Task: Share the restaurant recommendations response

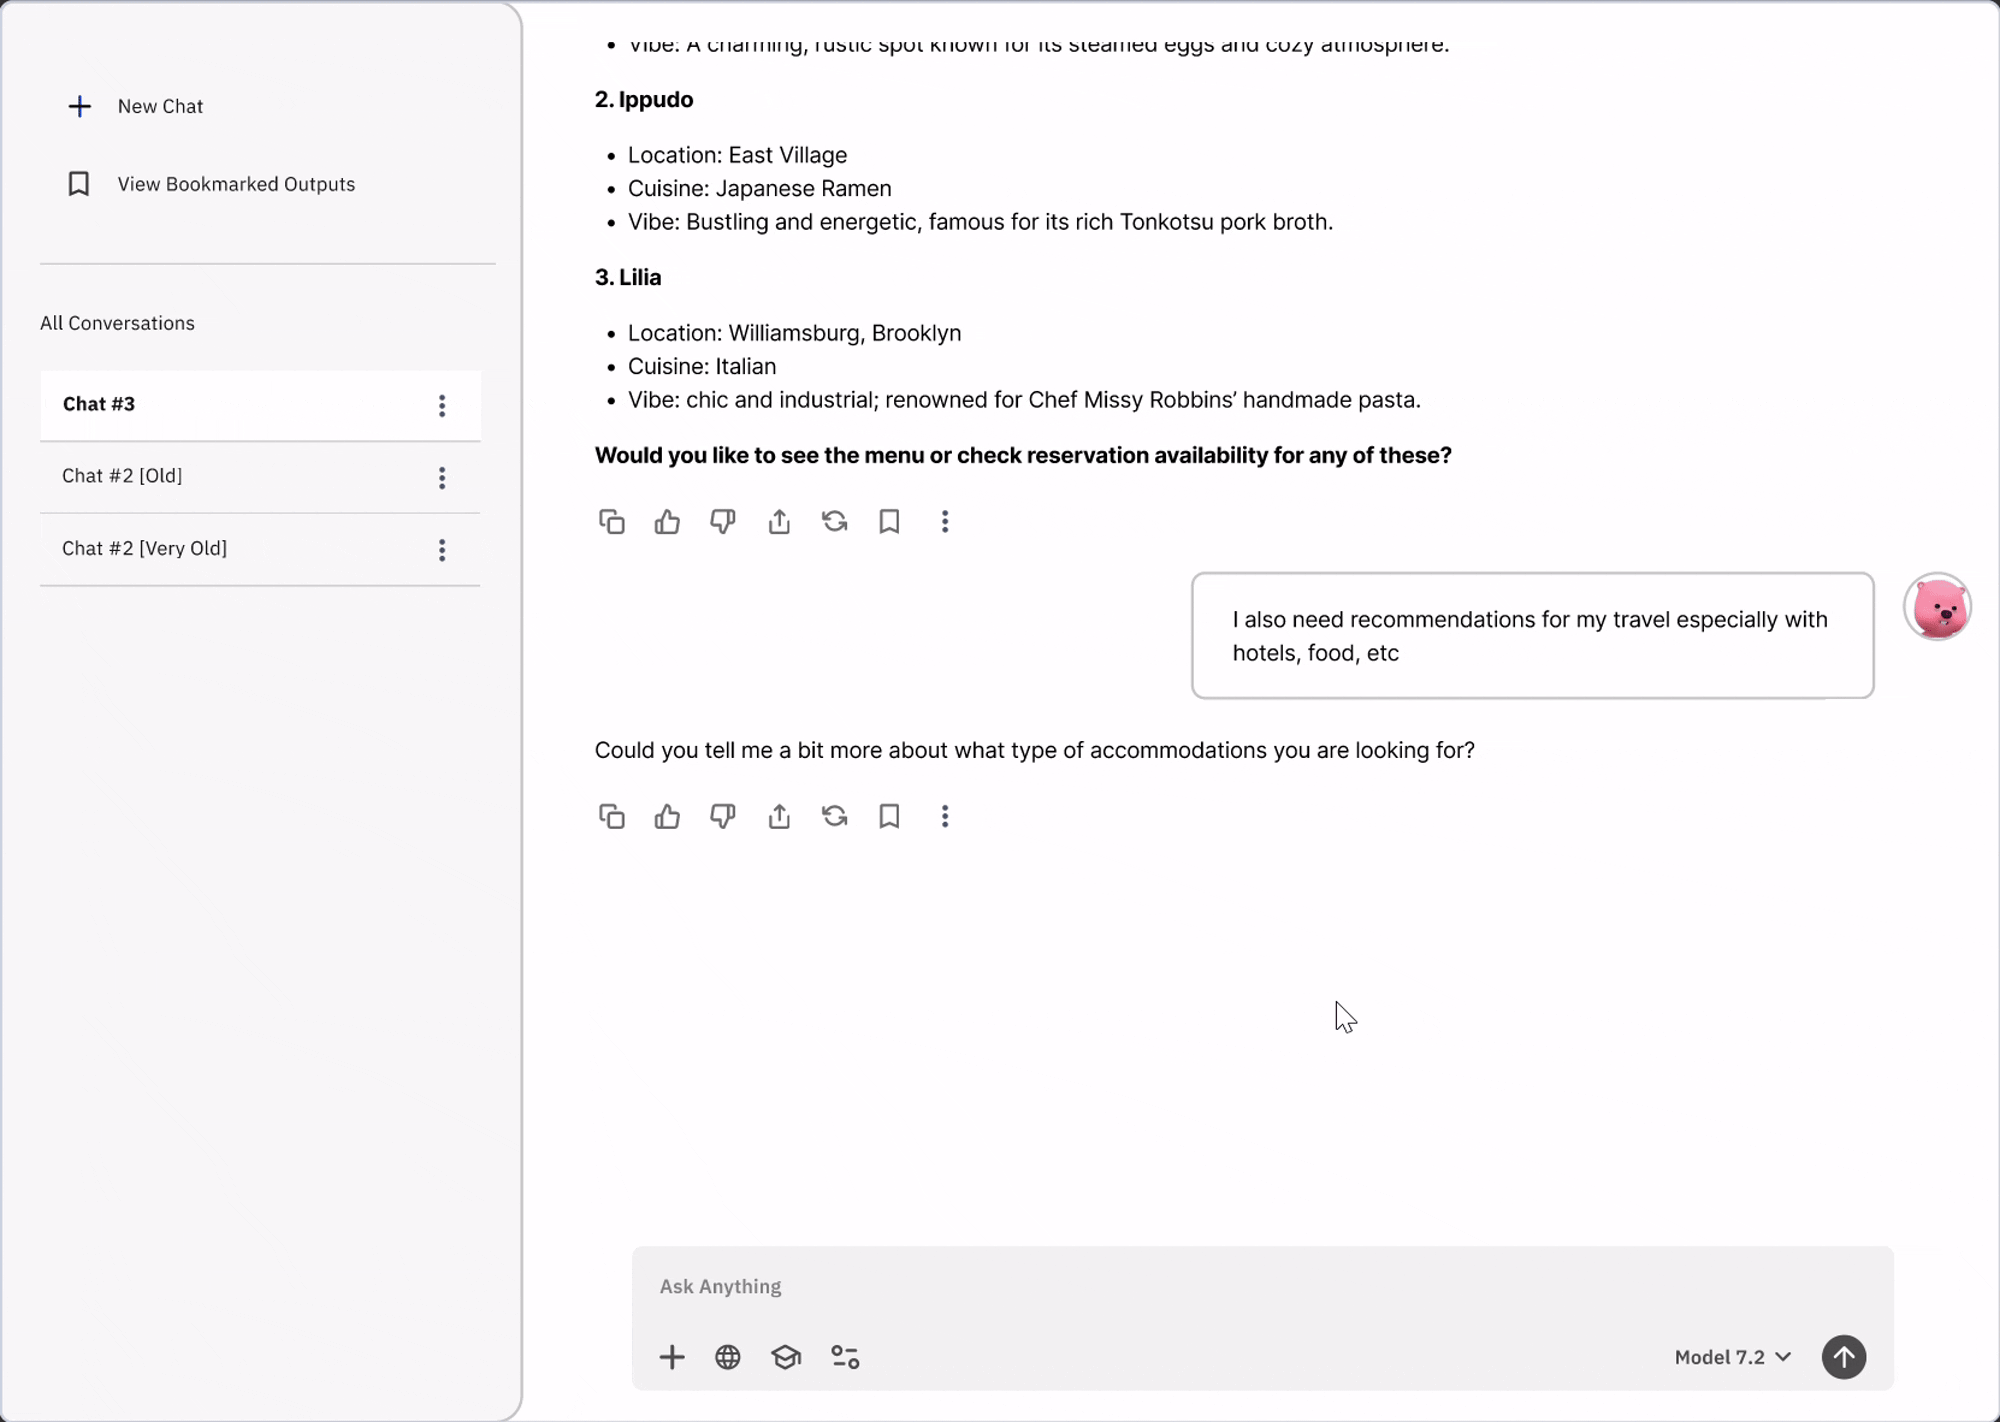Action: (x=779, y=521)
